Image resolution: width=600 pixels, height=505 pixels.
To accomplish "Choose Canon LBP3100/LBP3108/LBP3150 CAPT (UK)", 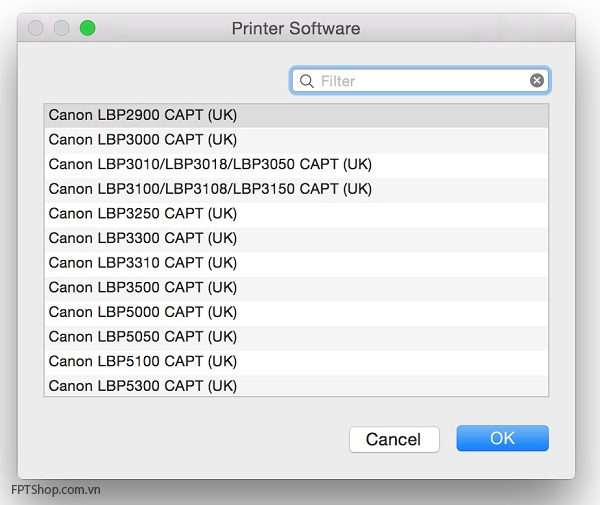I will tap(296, 189).
